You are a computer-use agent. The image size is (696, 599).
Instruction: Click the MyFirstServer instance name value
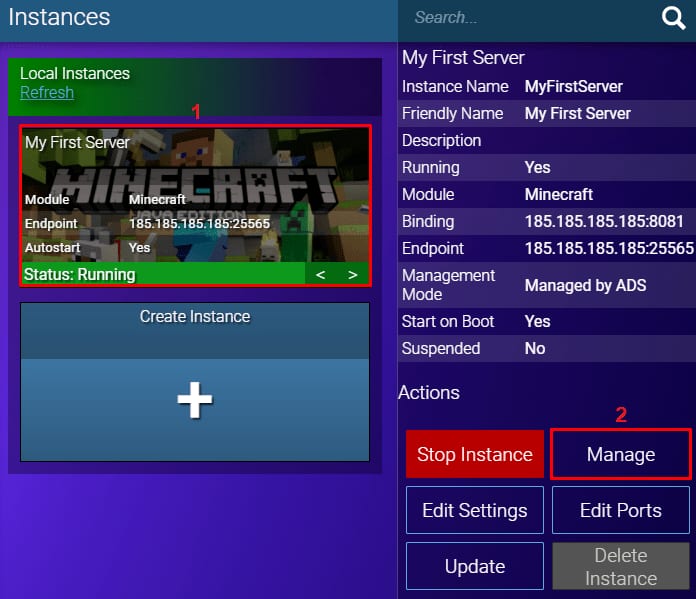574,86
